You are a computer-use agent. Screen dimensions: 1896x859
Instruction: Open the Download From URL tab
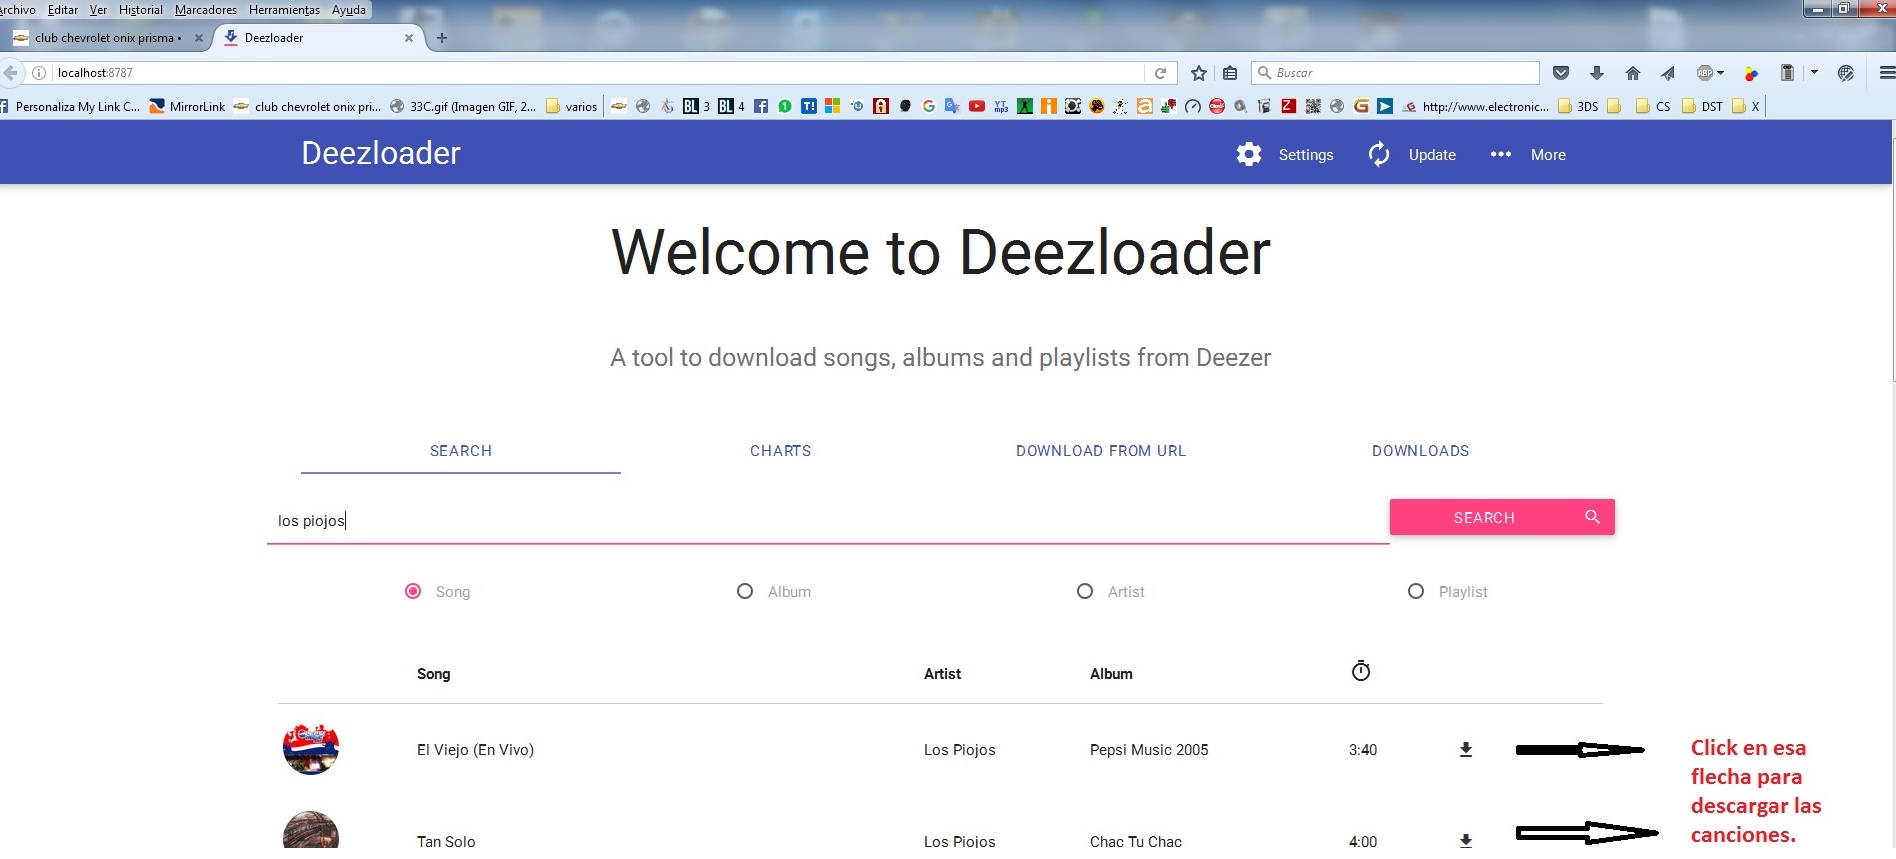pyautogui.click(x=1100, y=451)
